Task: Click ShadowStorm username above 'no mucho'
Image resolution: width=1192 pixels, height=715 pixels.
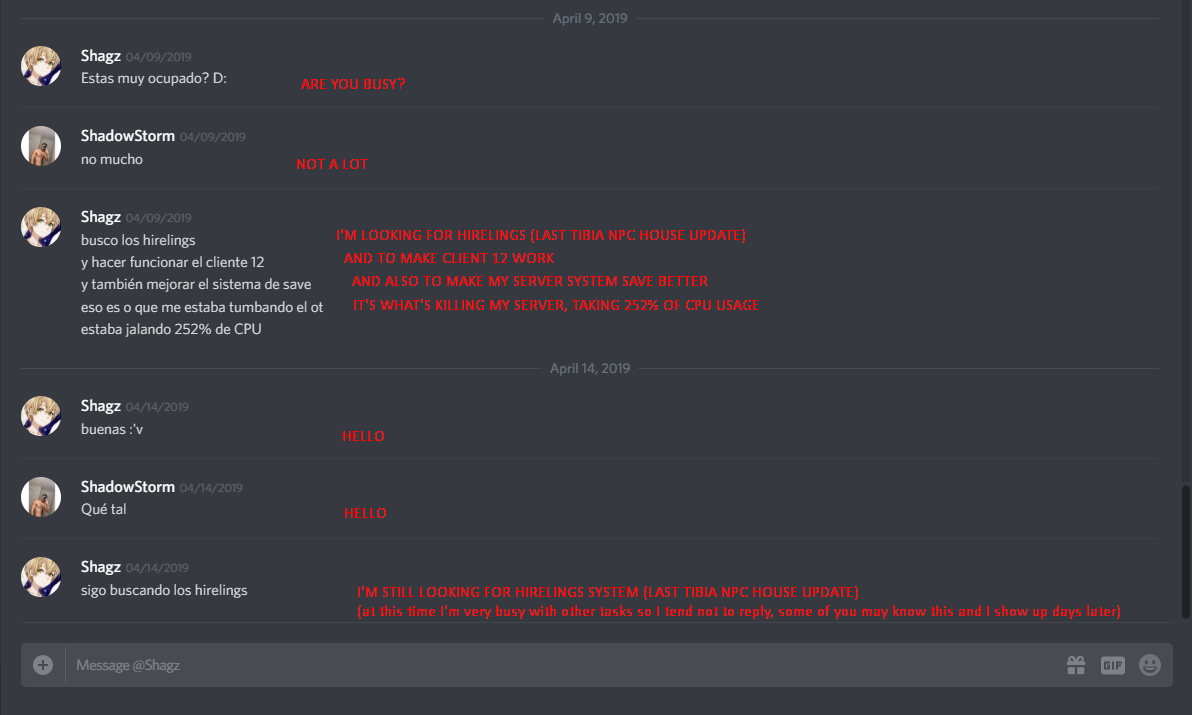Action: [x=128, y=136]
